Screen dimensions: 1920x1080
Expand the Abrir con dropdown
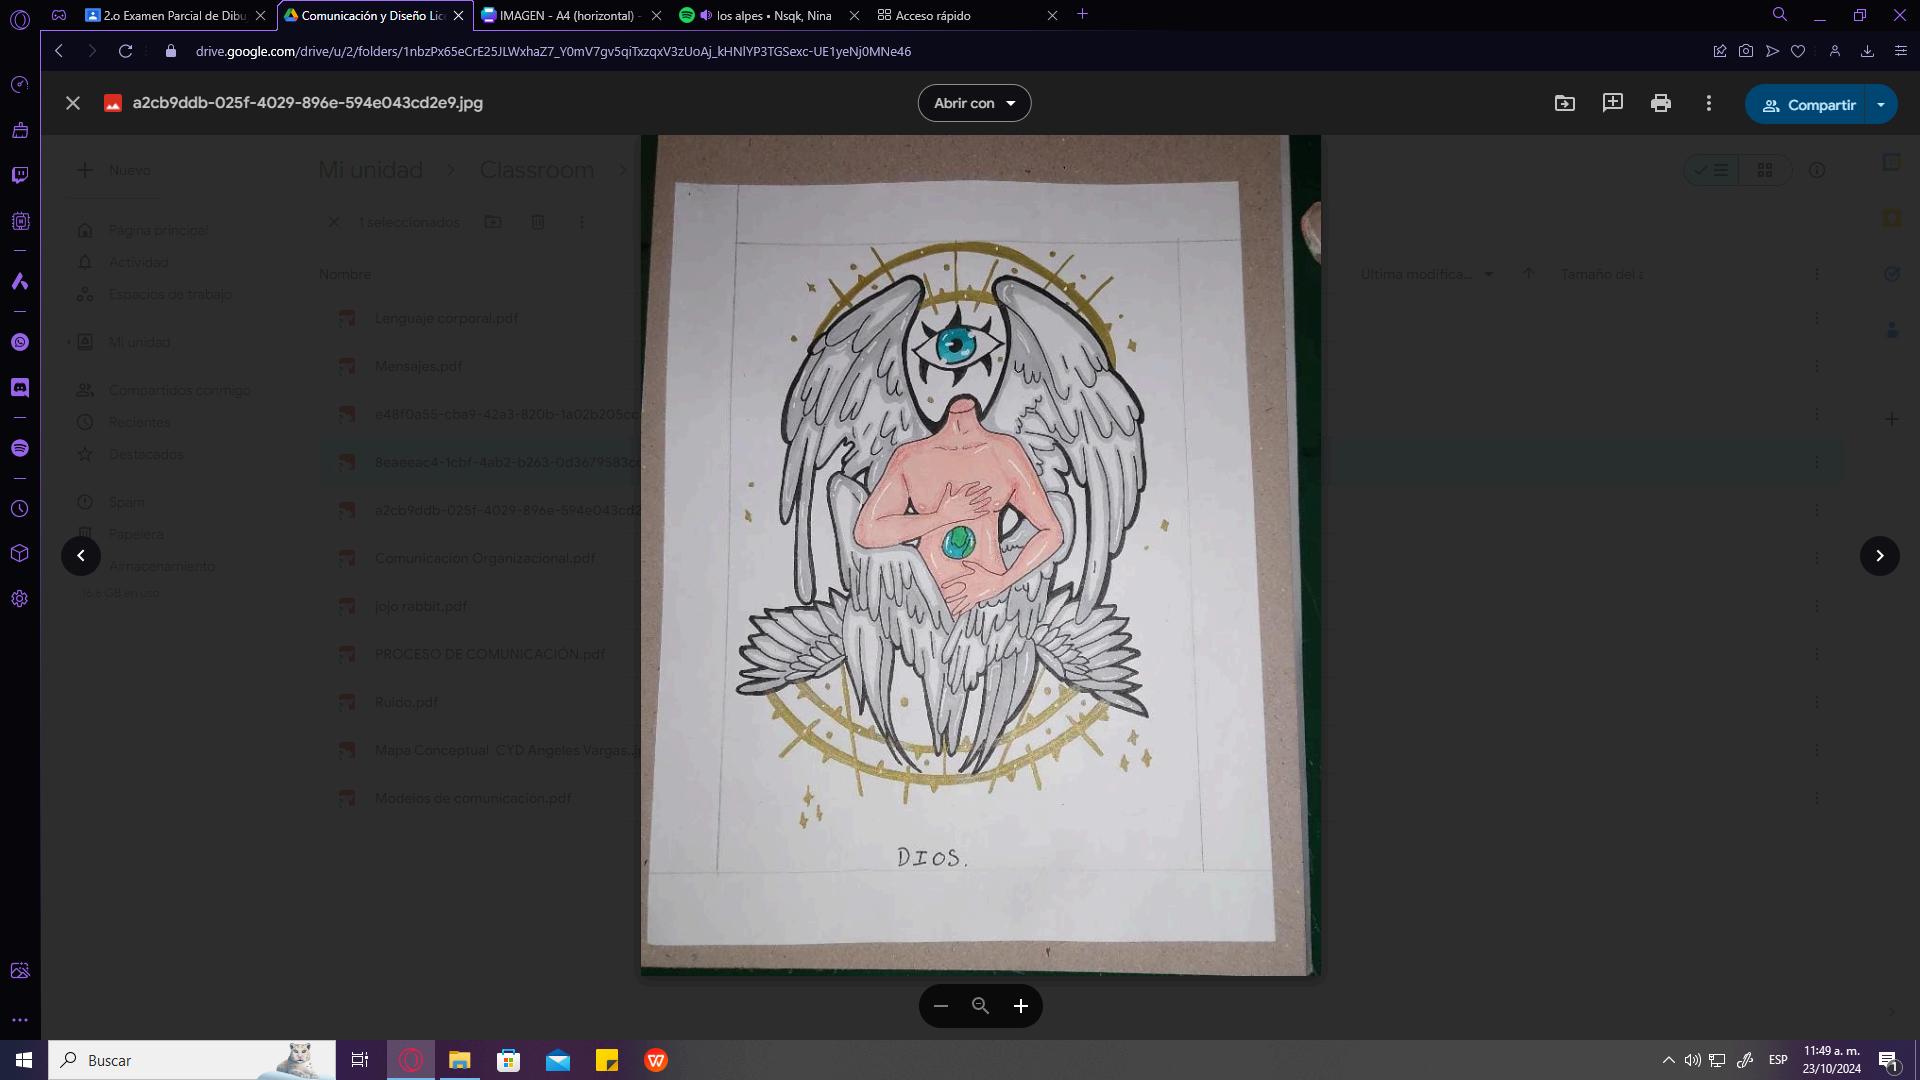[974, 103]
